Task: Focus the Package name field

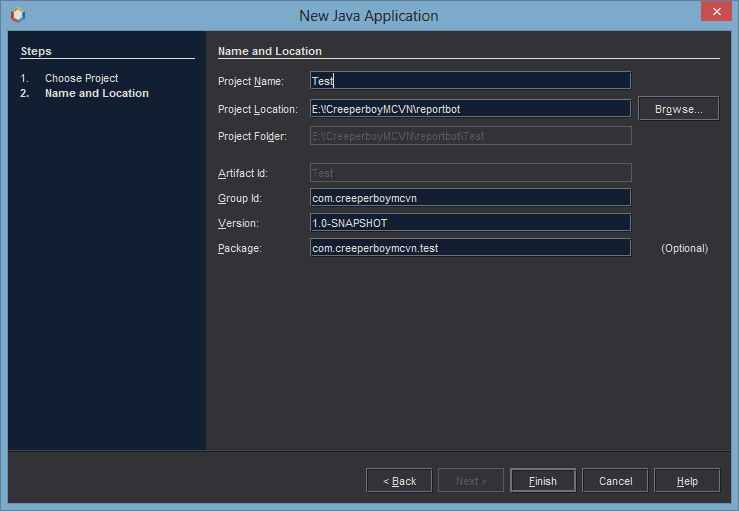Action: pos(470,248)
